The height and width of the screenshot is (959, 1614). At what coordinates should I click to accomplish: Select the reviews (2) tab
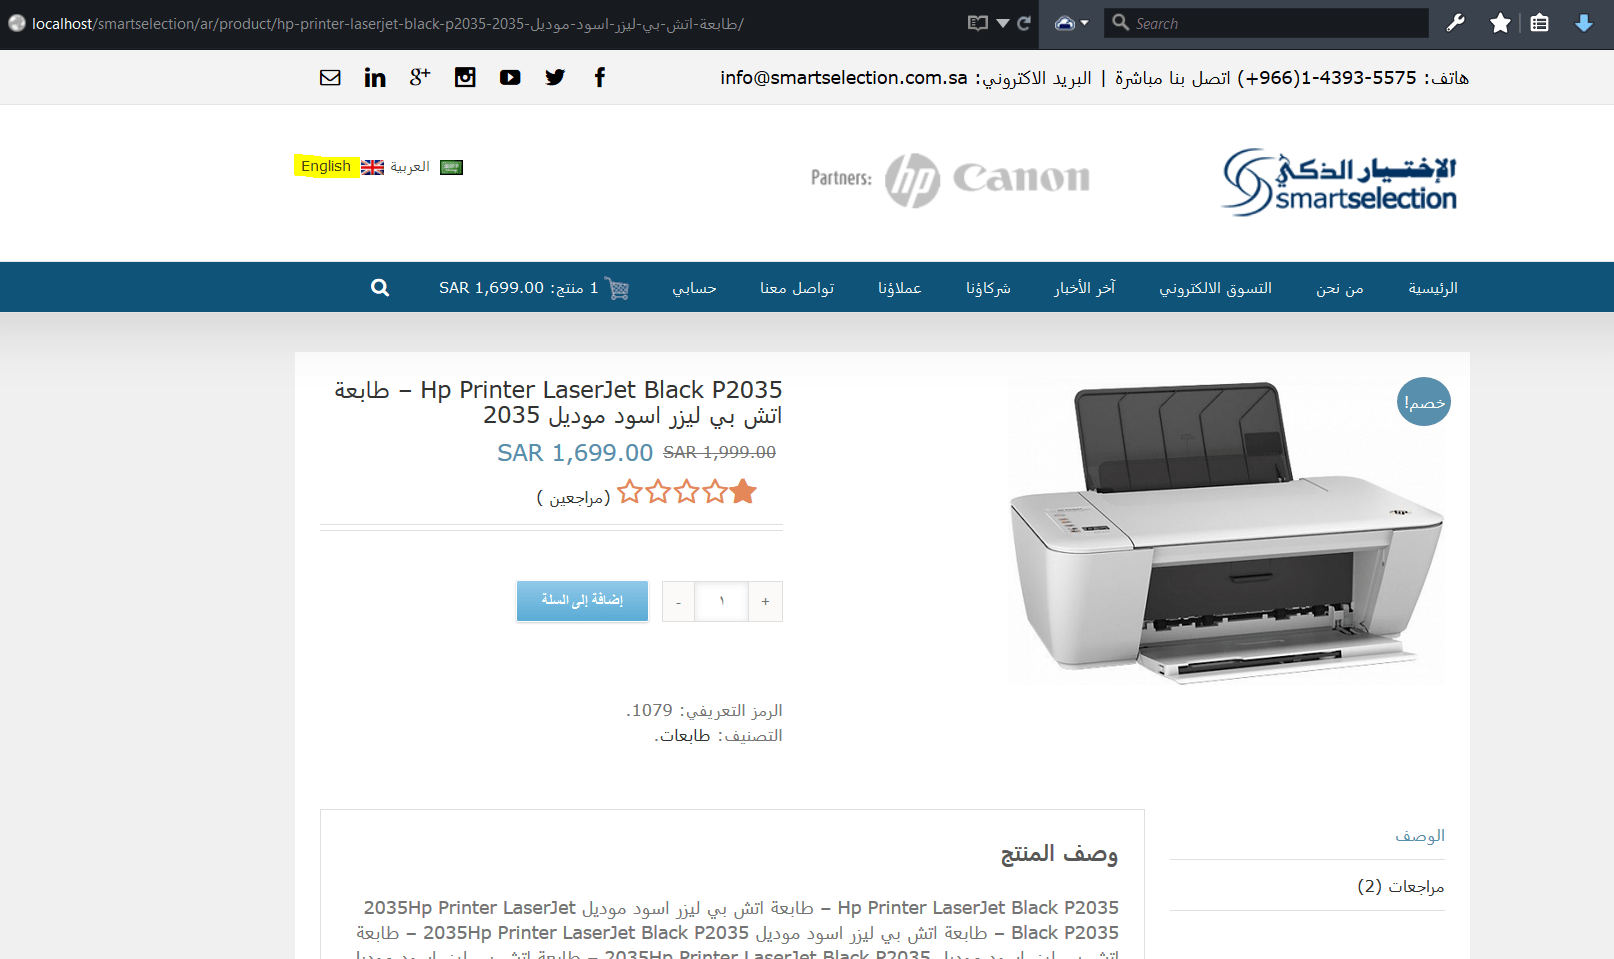click(x=1401, y=886)
